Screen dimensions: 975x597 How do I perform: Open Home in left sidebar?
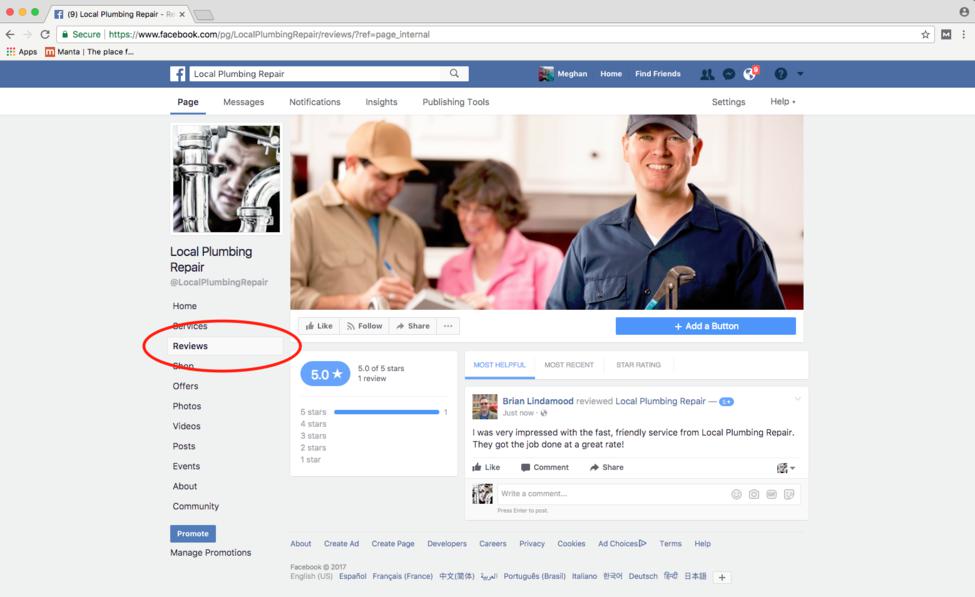point(185,306)
